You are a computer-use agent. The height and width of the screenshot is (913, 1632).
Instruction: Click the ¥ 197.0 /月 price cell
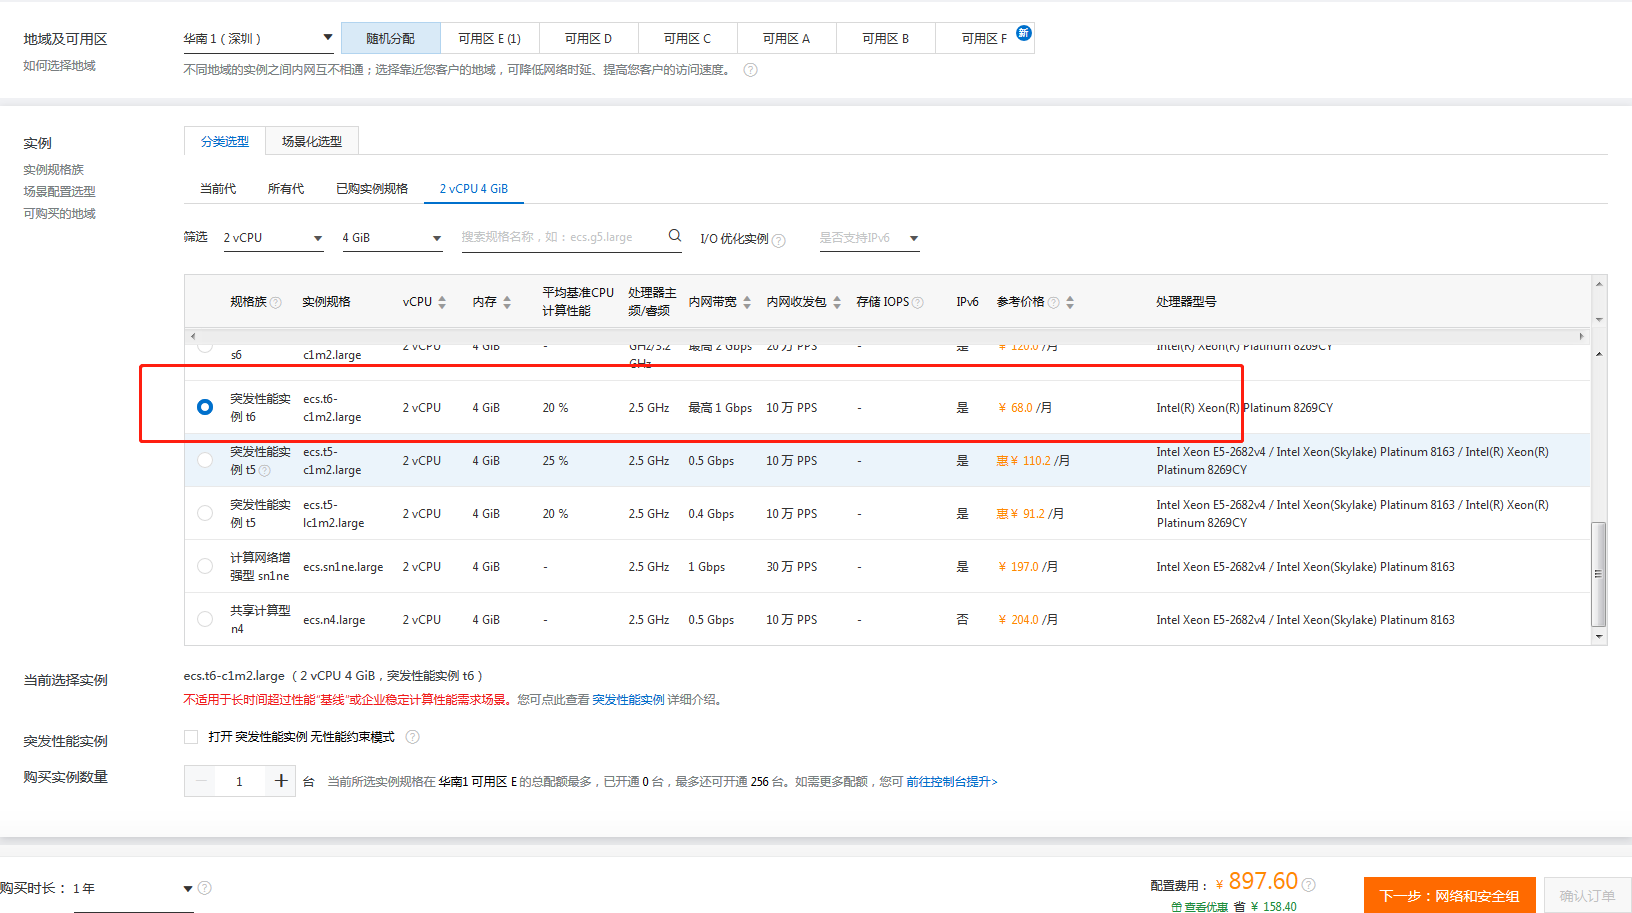tap(1028, 566)
